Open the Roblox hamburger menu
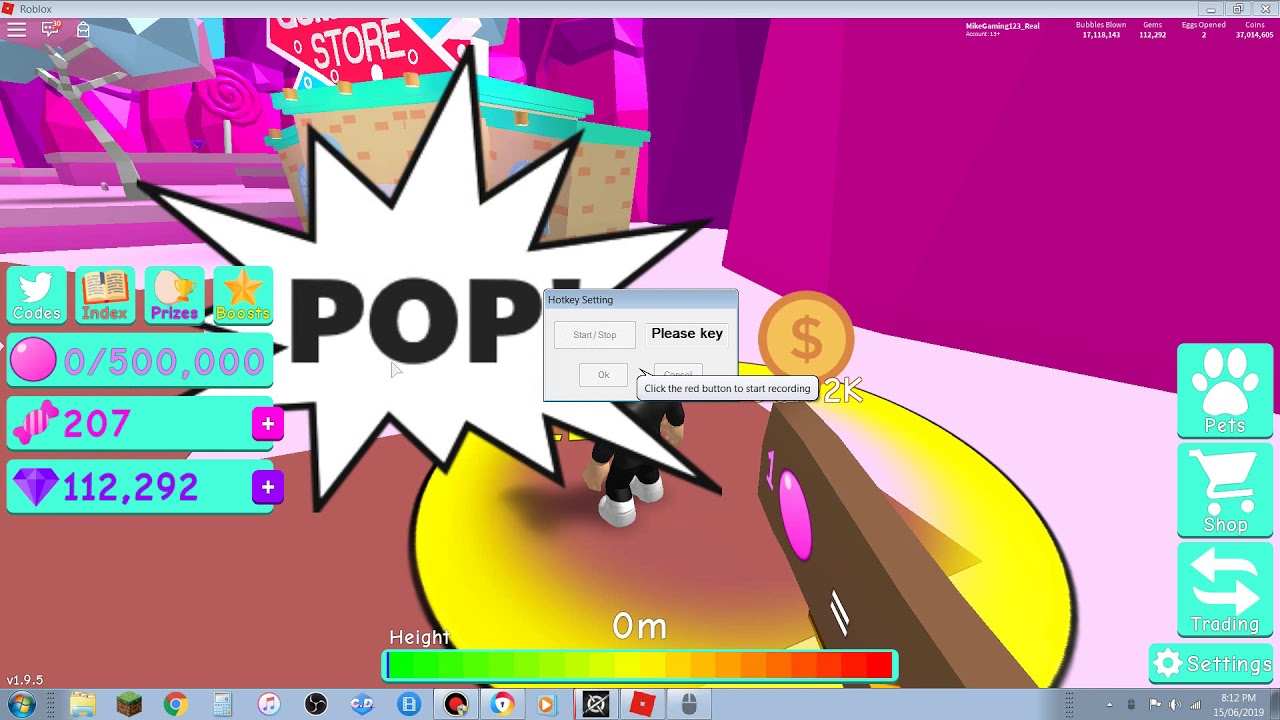Screen dimensions: 1280x720 (x=16, y=30)
